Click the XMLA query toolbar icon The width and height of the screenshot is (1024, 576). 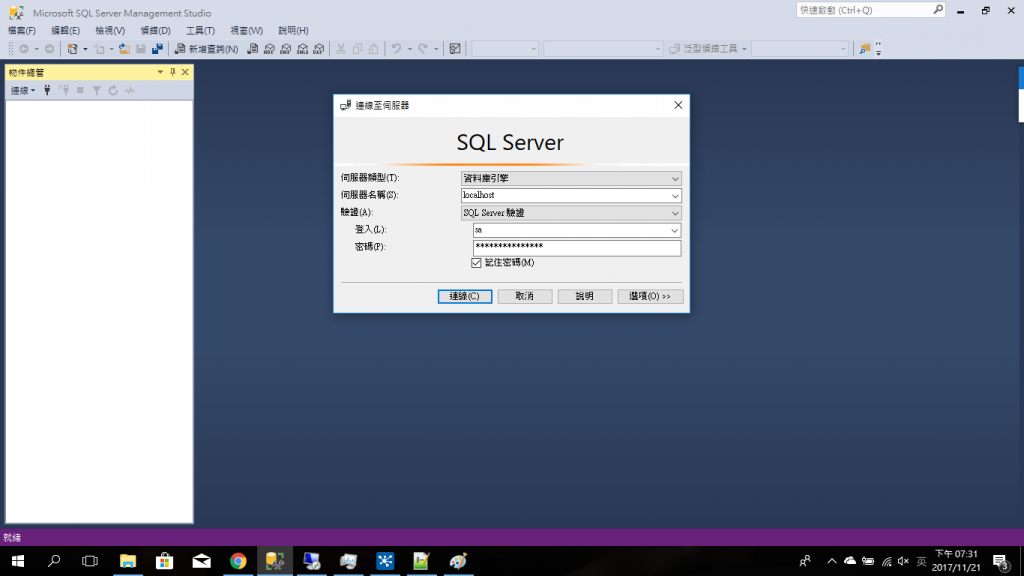(302, 49)
